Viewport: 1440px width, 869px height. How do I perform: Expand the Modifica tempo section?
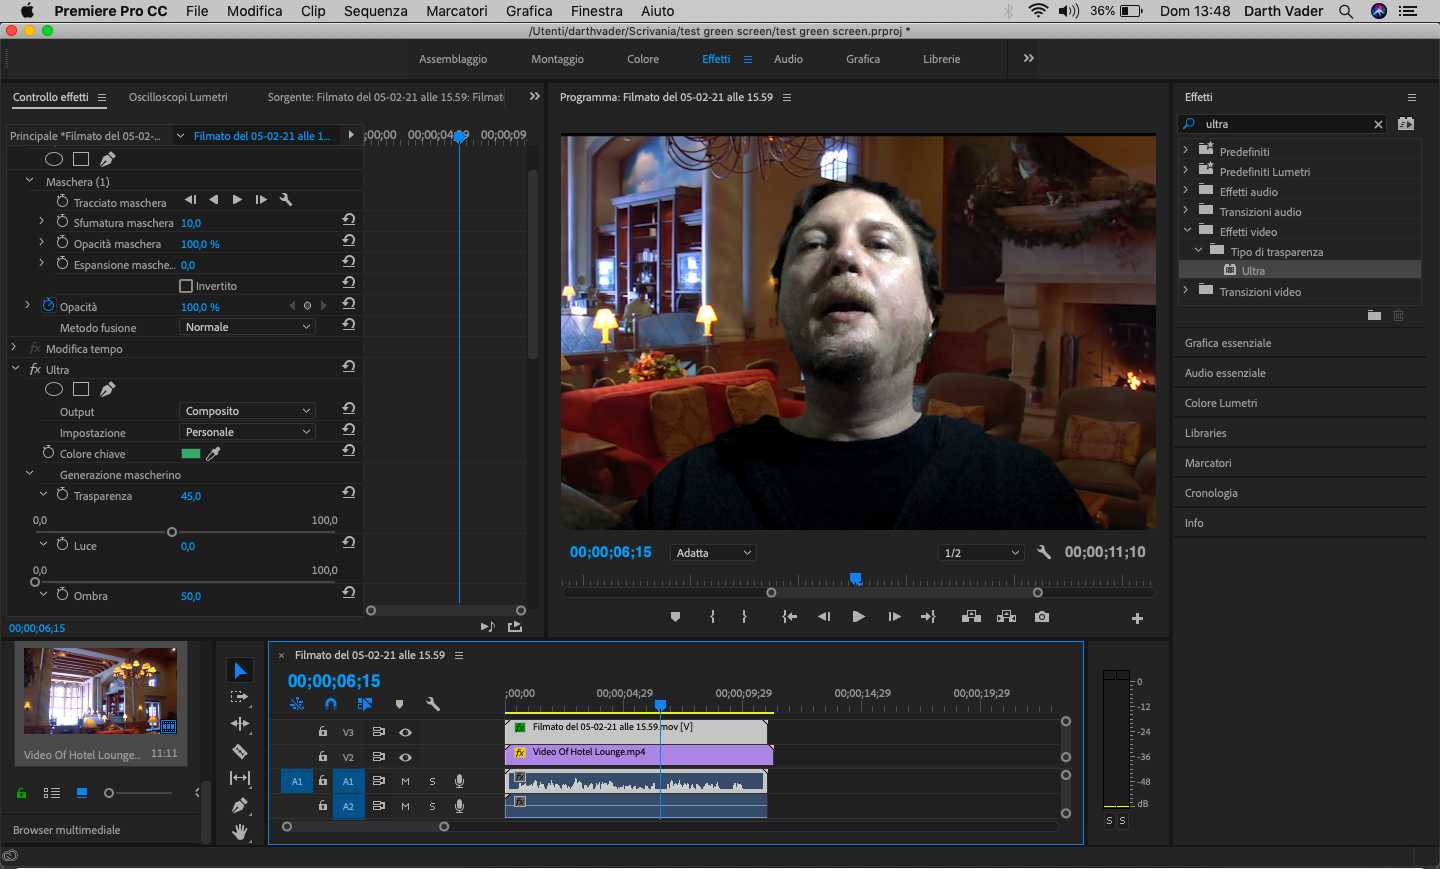point(14,348)
